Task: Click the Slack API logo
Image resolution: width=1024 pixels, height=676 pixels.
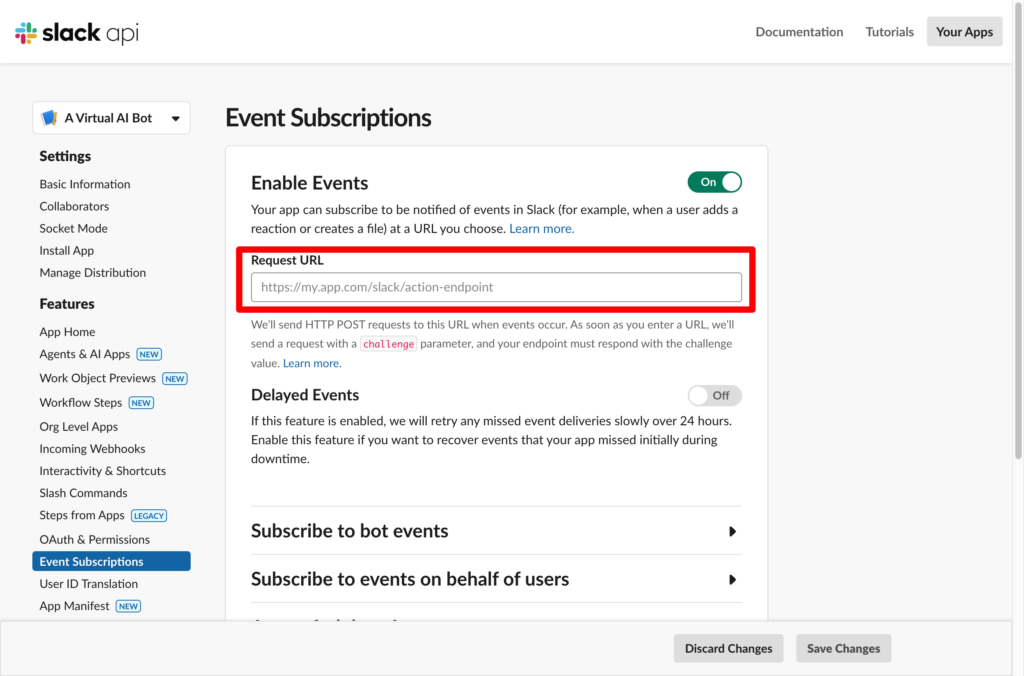Action: click(77, 33)
